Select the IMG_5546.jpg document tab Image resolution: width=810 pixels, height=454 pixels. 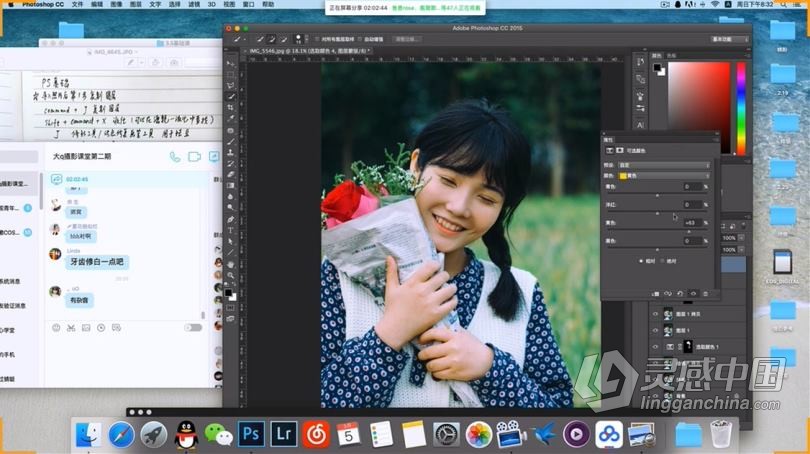tap(308, 51)
